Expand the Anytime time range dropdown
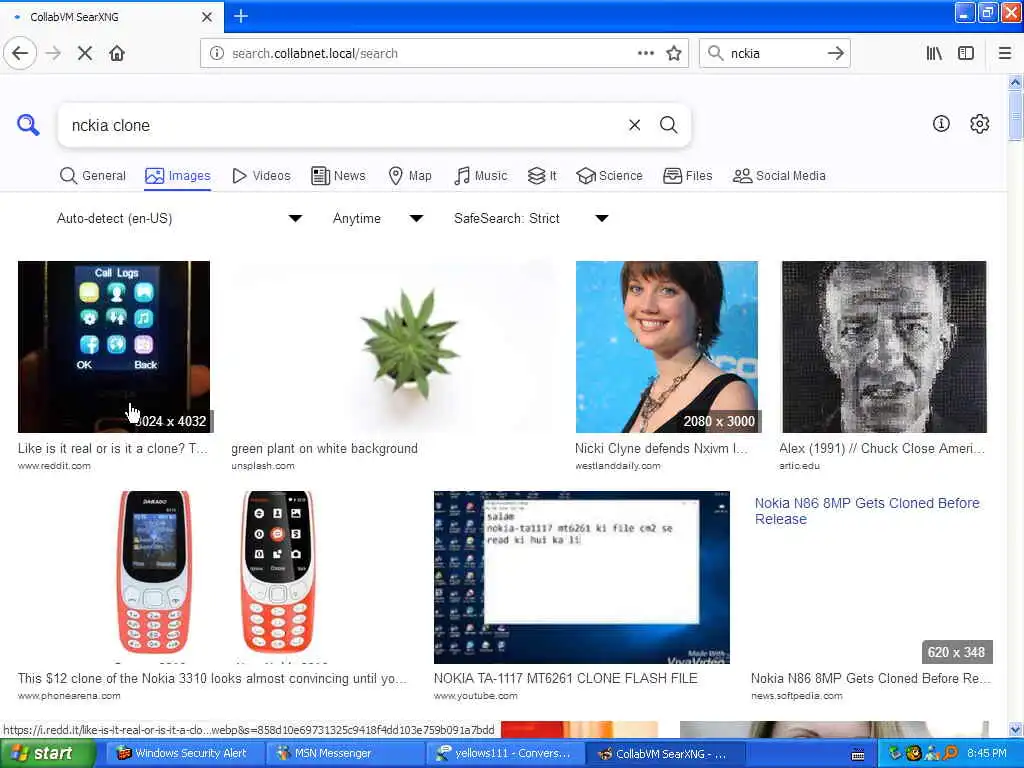 [377, 218]
